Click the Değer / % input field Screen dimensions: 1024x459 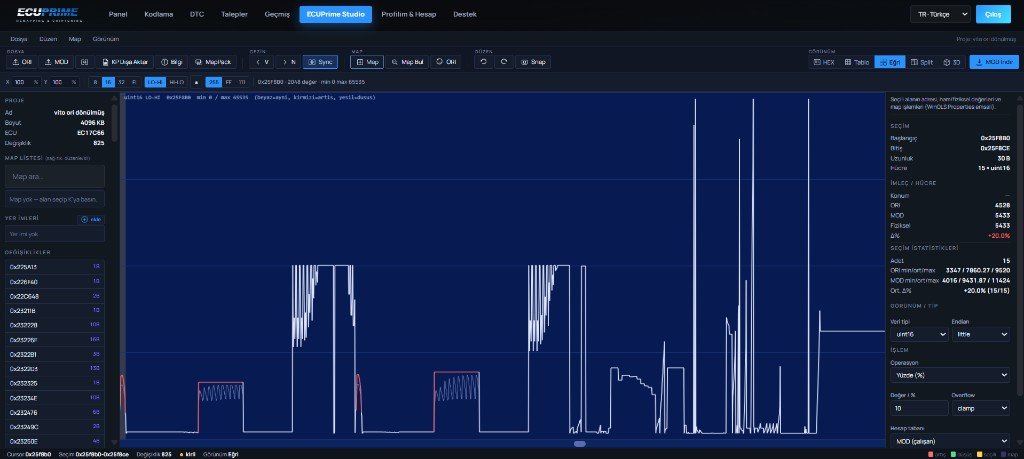pos(919,408)
